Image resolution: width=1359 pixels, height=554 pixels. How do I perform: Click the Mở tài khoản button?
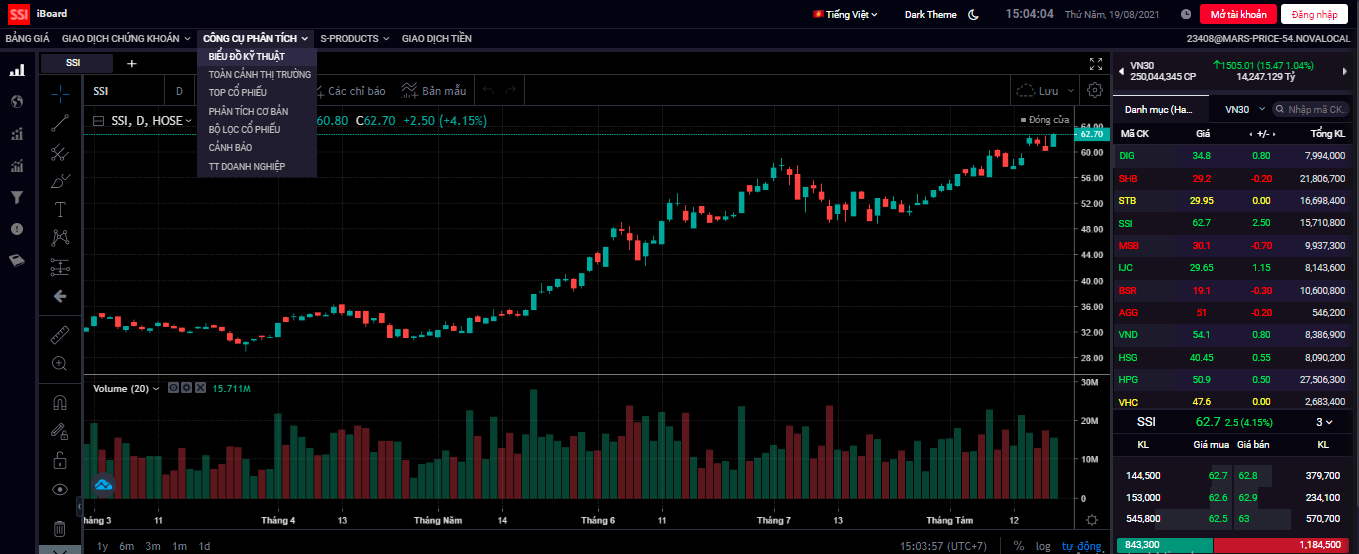point(1238,14)
